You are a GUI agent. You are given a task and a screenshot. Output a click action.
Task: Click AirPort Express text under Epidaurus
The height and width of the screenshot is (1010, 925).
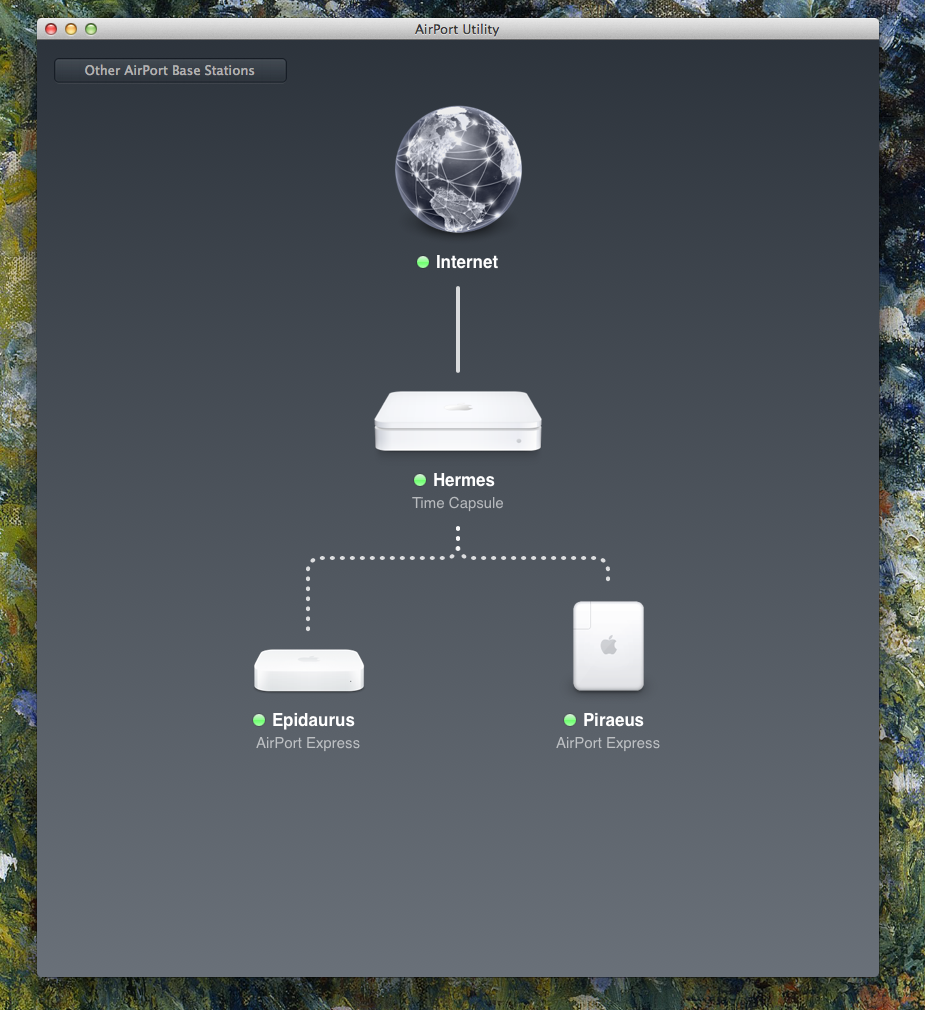tap(308, 743)
